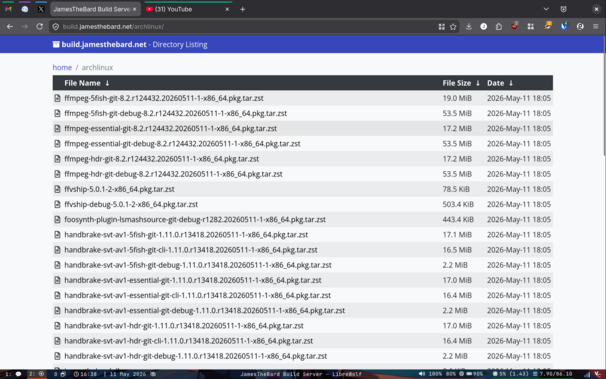Bookmark this page with the star
The width and height of the screenshot is (606, 379).
[x=453, y=27]
